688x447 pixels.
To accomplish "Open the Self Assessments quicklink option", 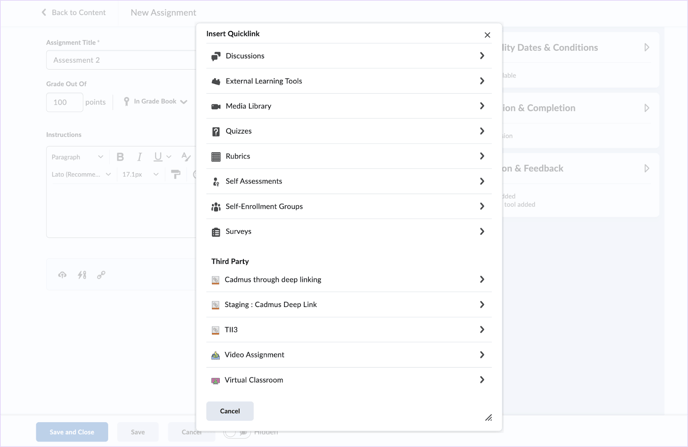I will [x=253, y=181].
